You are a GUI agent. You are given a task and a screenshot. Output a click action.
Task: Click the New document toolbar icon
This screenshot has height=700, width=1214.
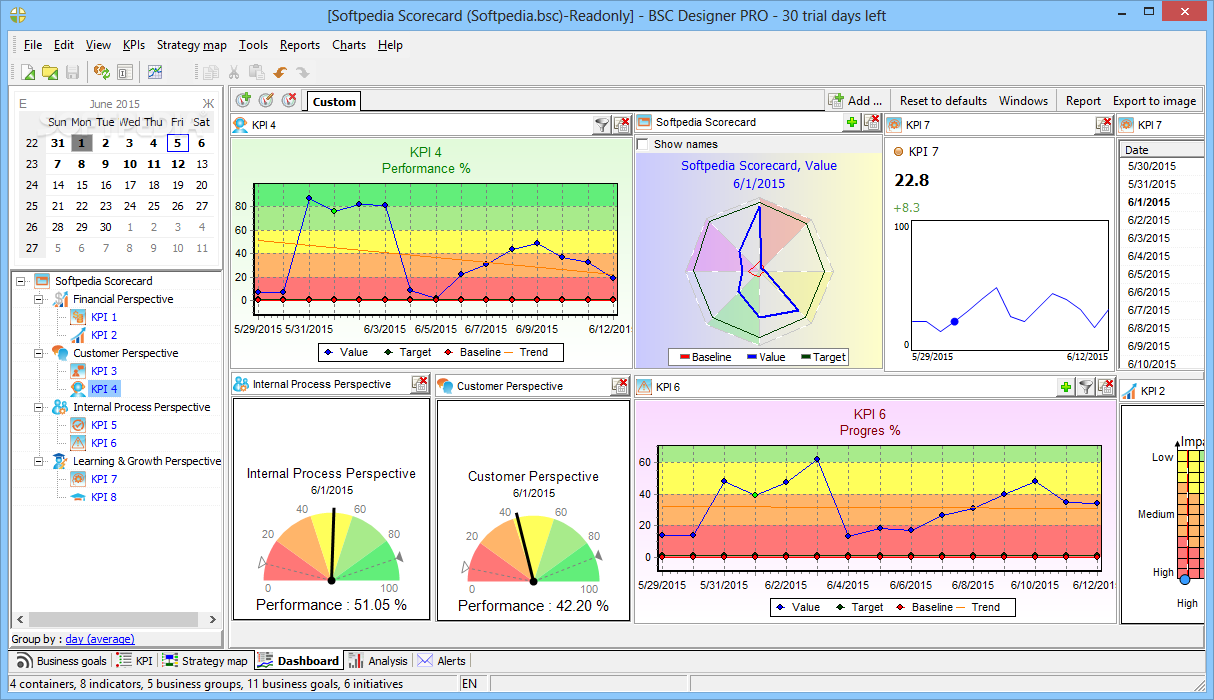28,72
